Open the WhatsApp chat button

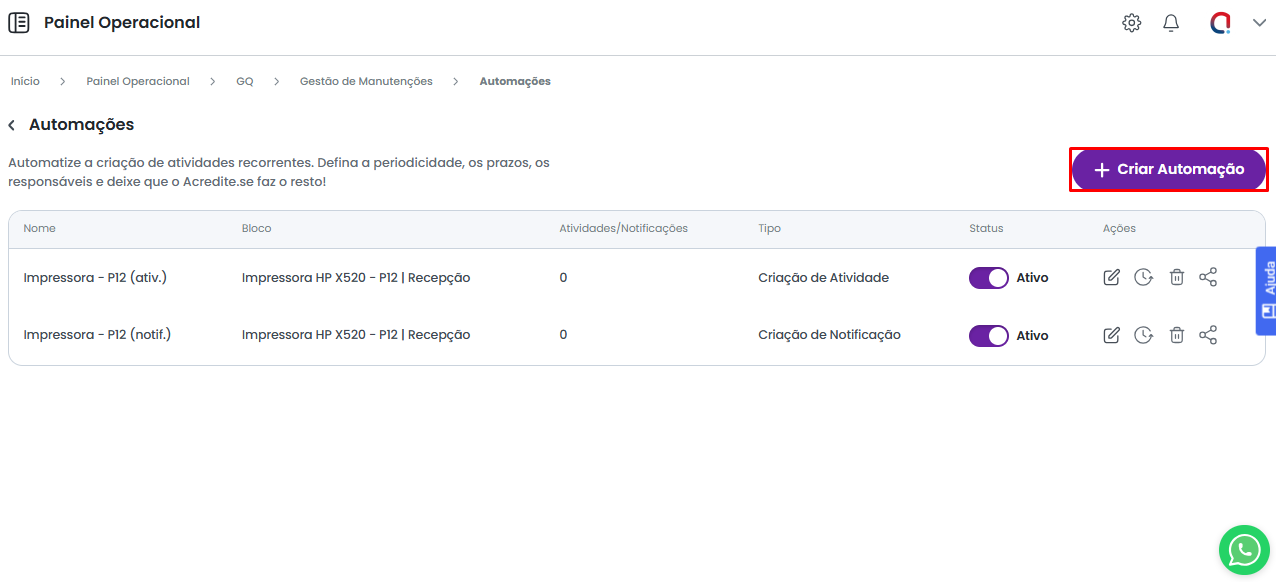coord(1244,549)
